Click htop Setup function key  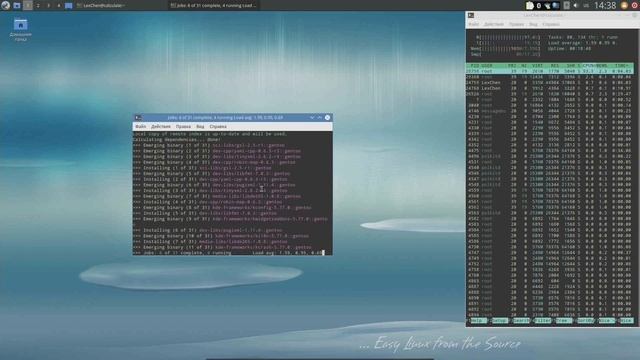coord(499,321)
